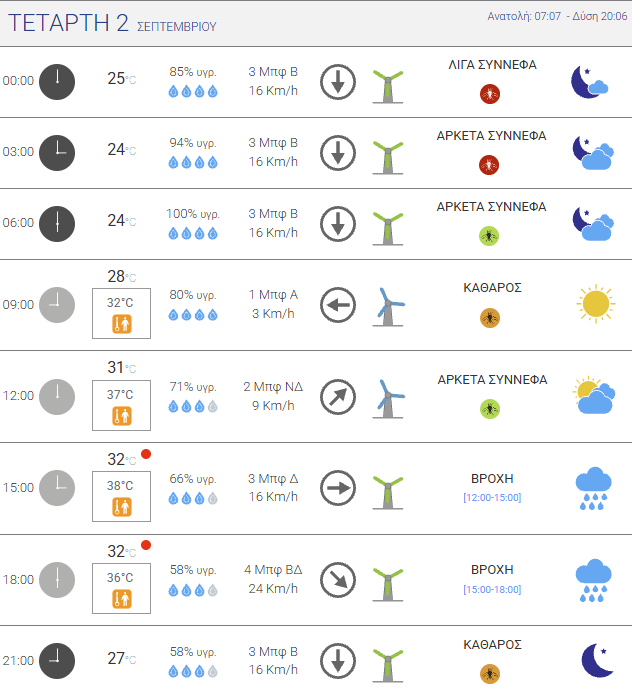Click the diagonal wind arrow at 18:00
Image resolution: width=635 pixels, height=695 pixels.
point(338,580)
